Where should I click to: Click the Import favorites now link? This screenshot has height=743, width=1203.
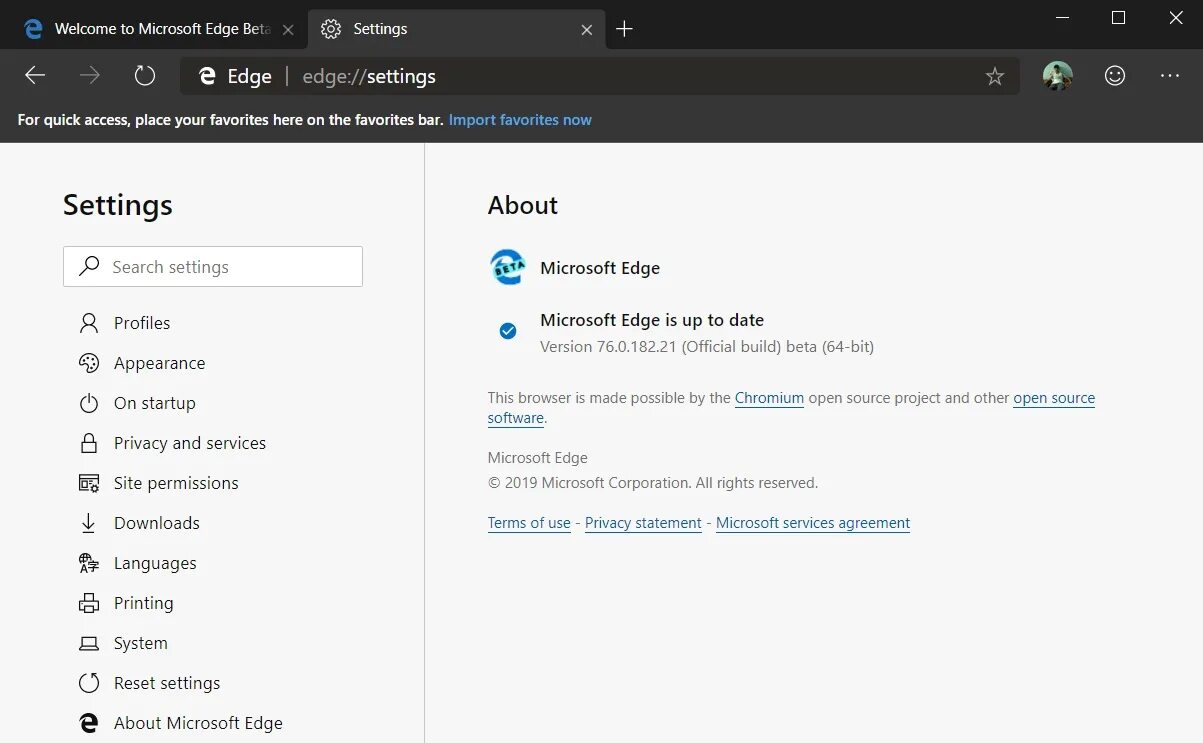tap(520, 120)
